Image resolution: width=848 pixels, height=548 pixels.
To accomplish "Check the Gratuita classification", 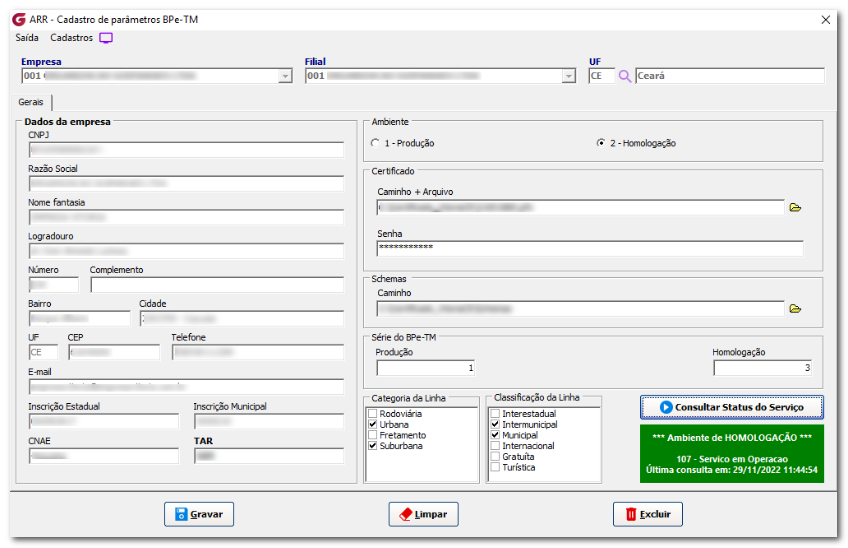I will coord(495,457).
